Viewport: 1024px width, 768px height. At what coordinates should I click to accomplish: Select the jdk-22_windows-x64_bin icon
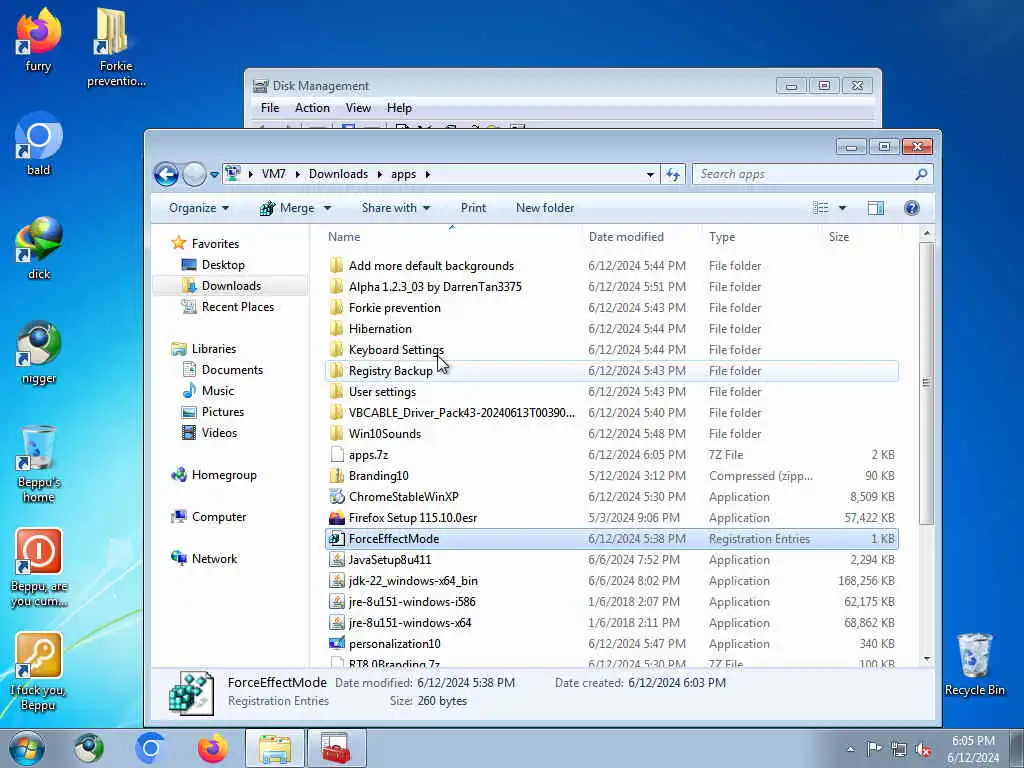(x=336, y=581)
